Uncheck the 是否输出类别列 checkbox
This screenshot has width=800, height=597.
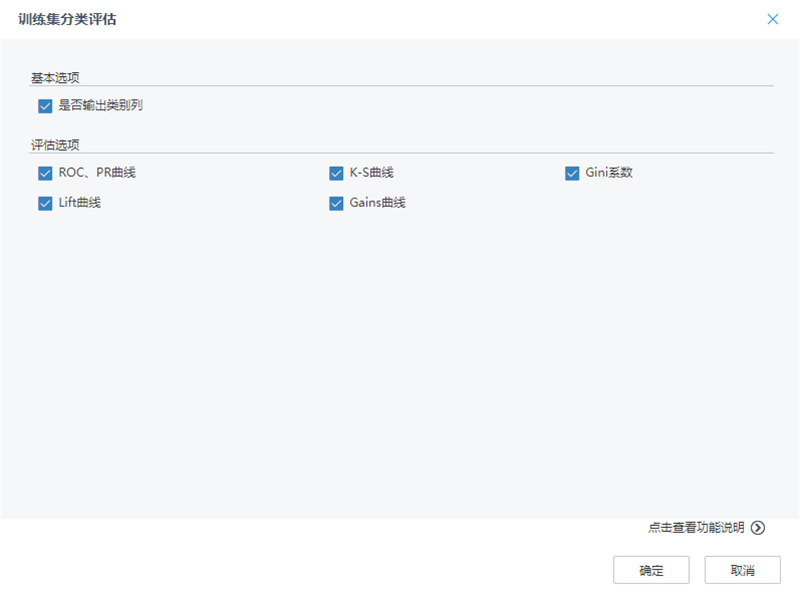pos(45,105)
